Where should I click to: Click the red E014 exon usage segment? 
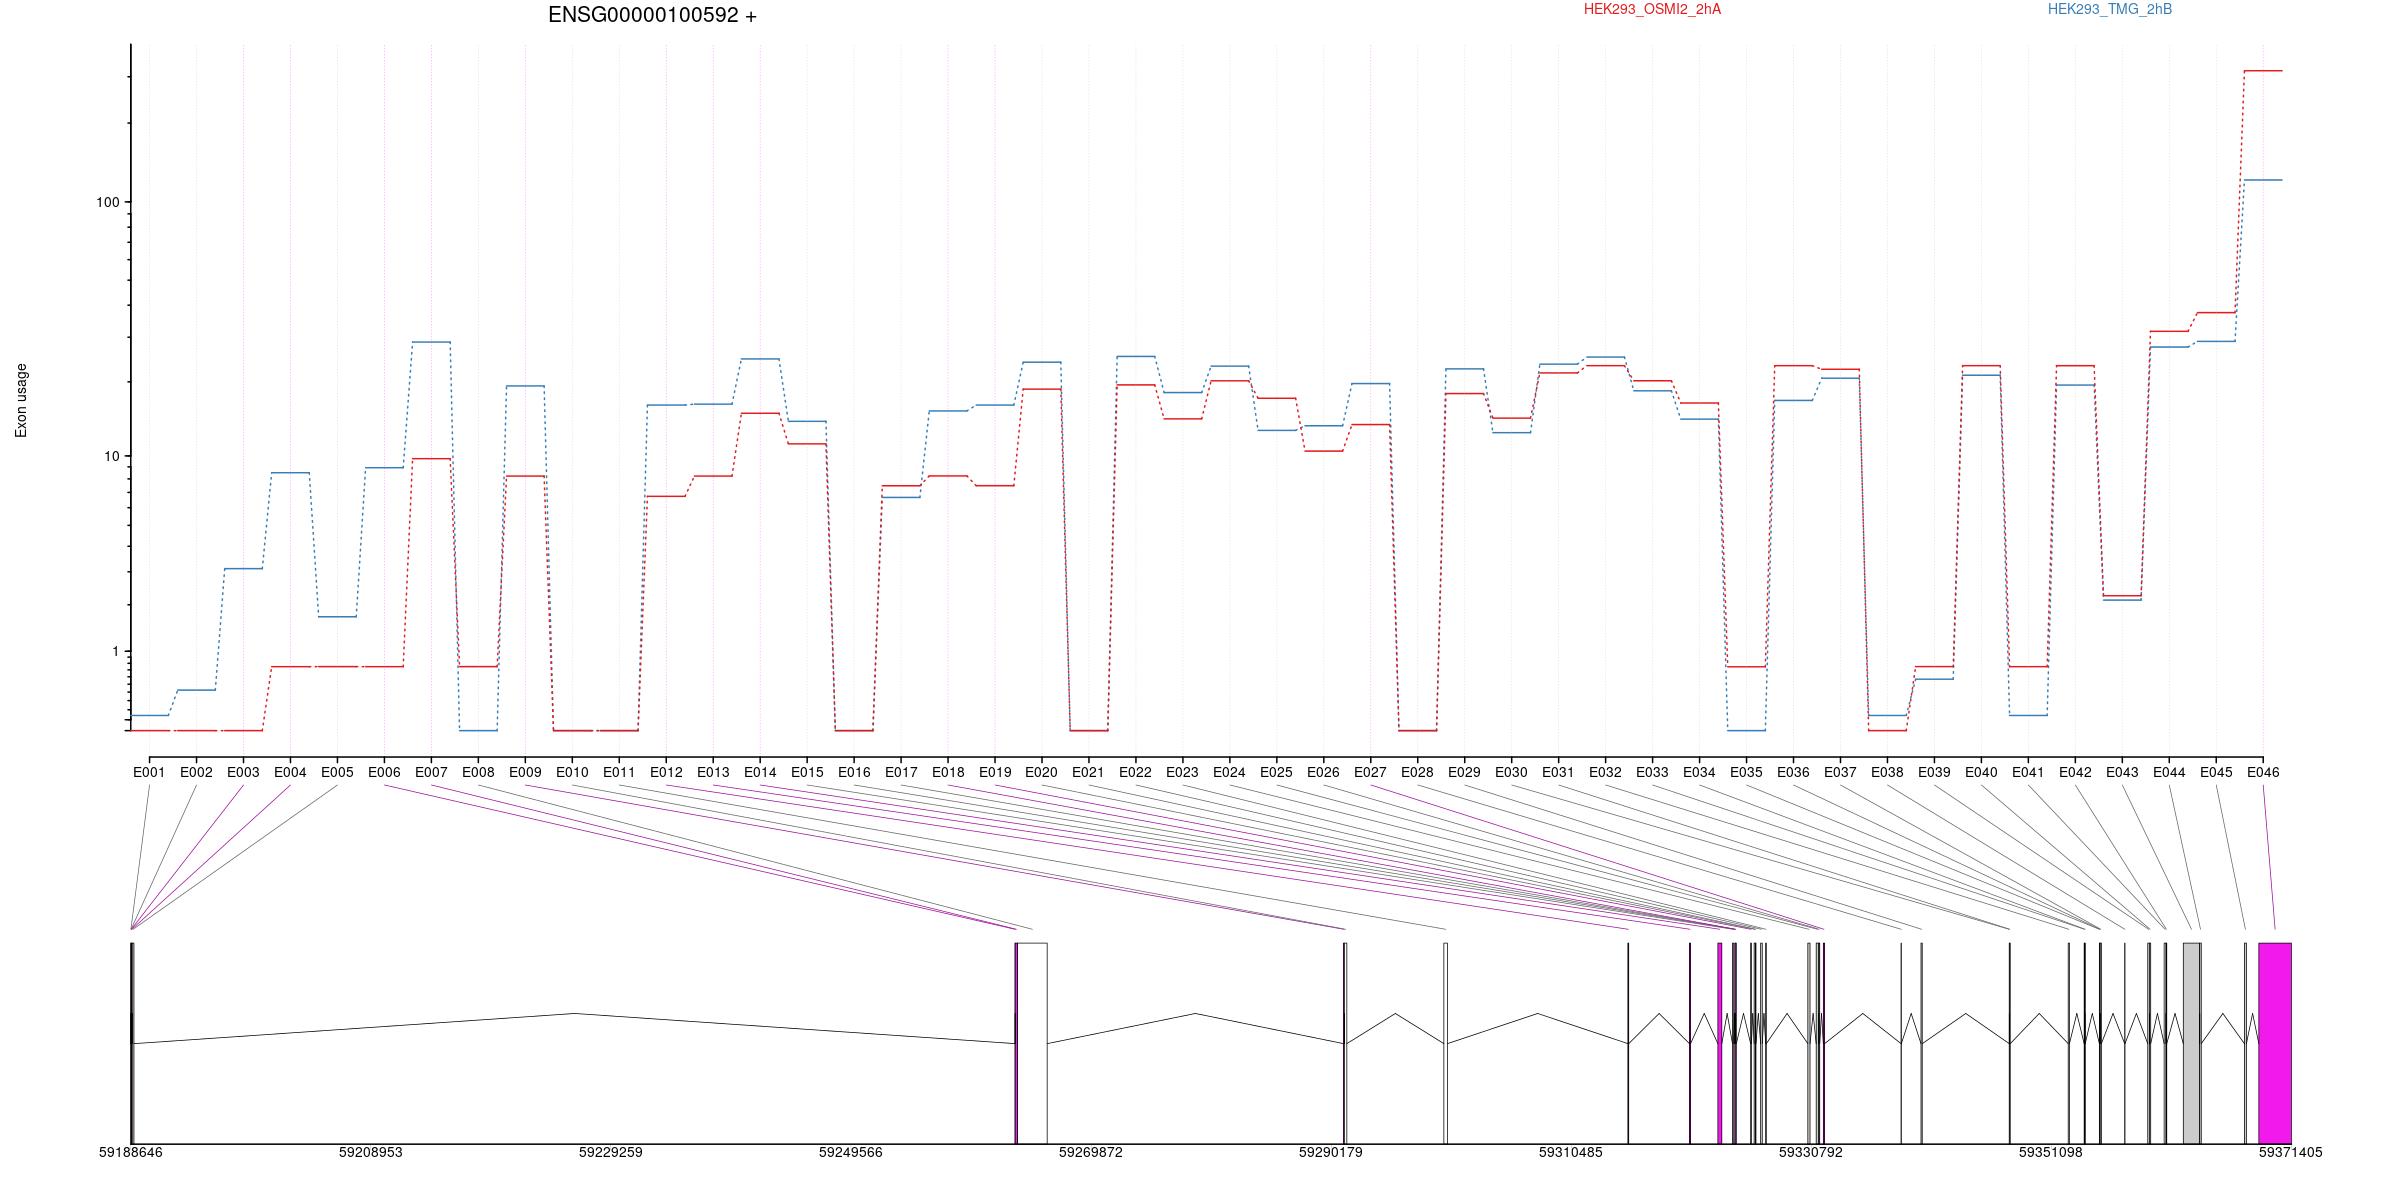[x=760, y=413]
